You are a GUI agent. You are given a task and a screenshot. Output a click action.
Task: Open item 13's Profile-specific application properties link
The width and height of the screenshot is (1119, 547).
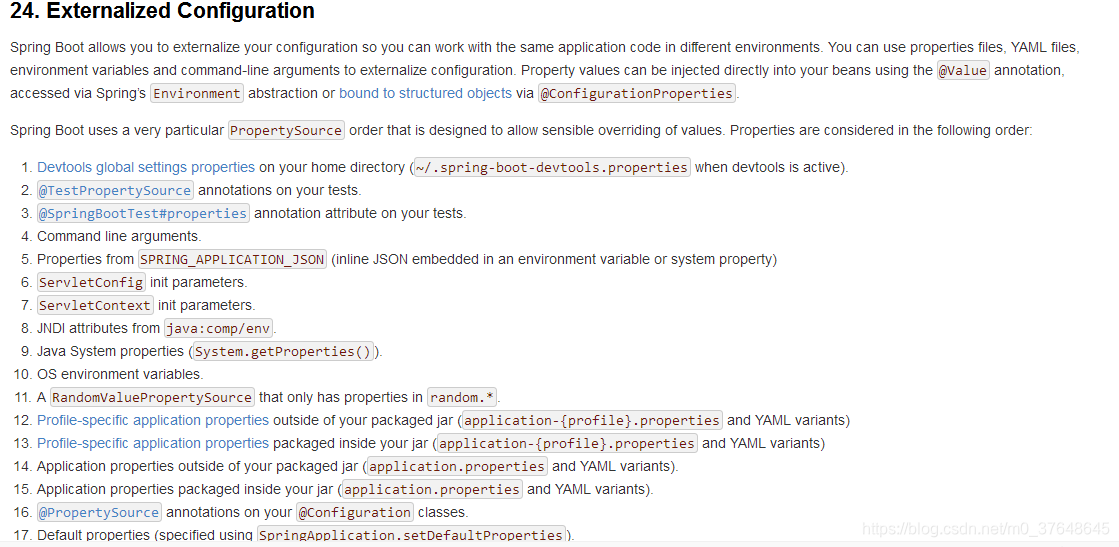[153, 443]
